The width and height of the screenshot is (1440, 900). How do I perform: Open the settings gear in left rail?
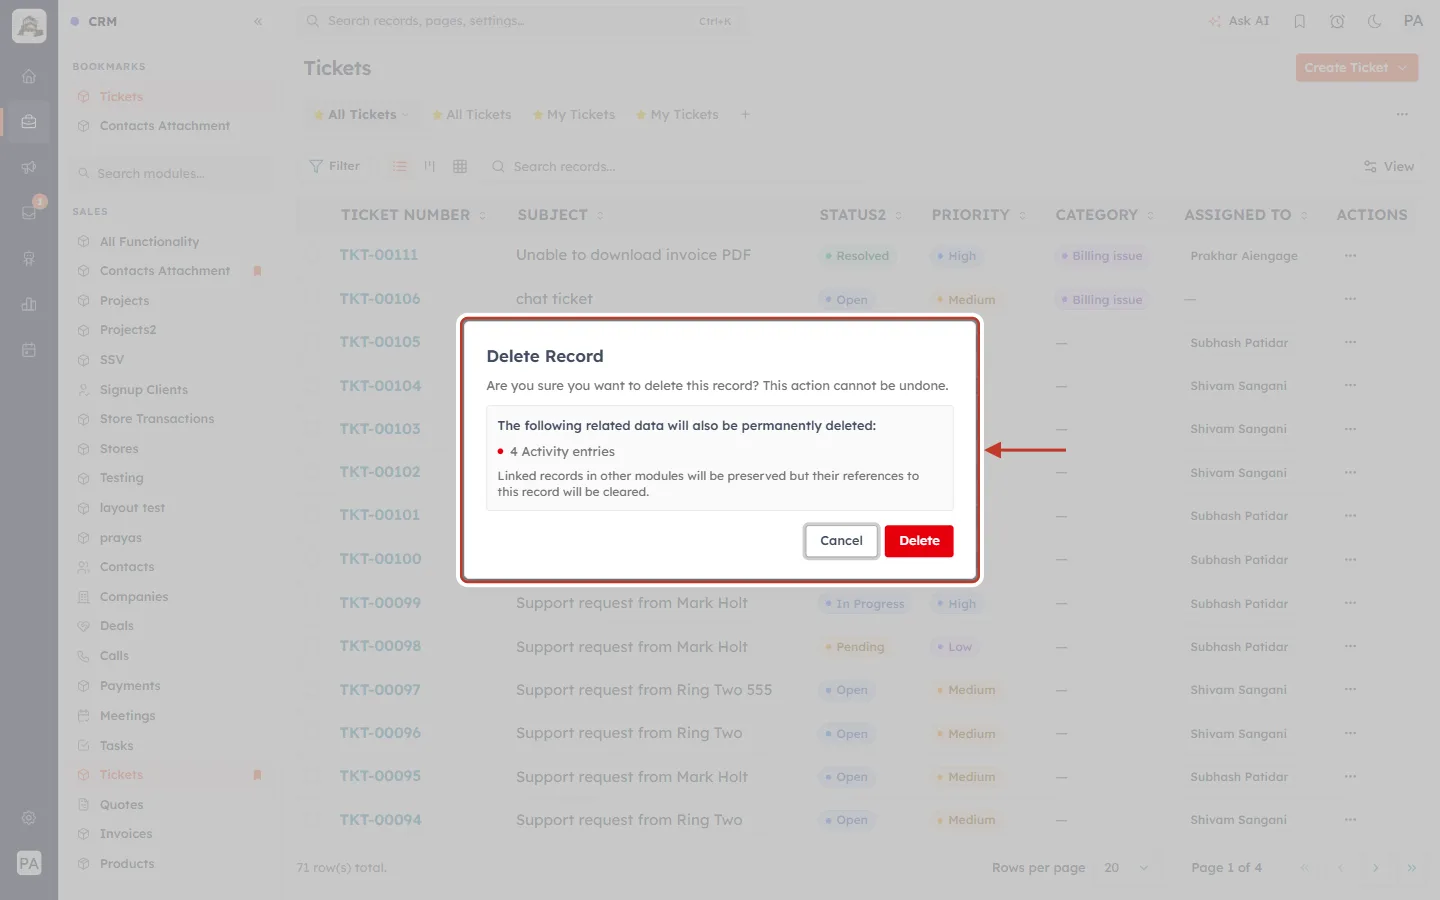pos(29,818)
